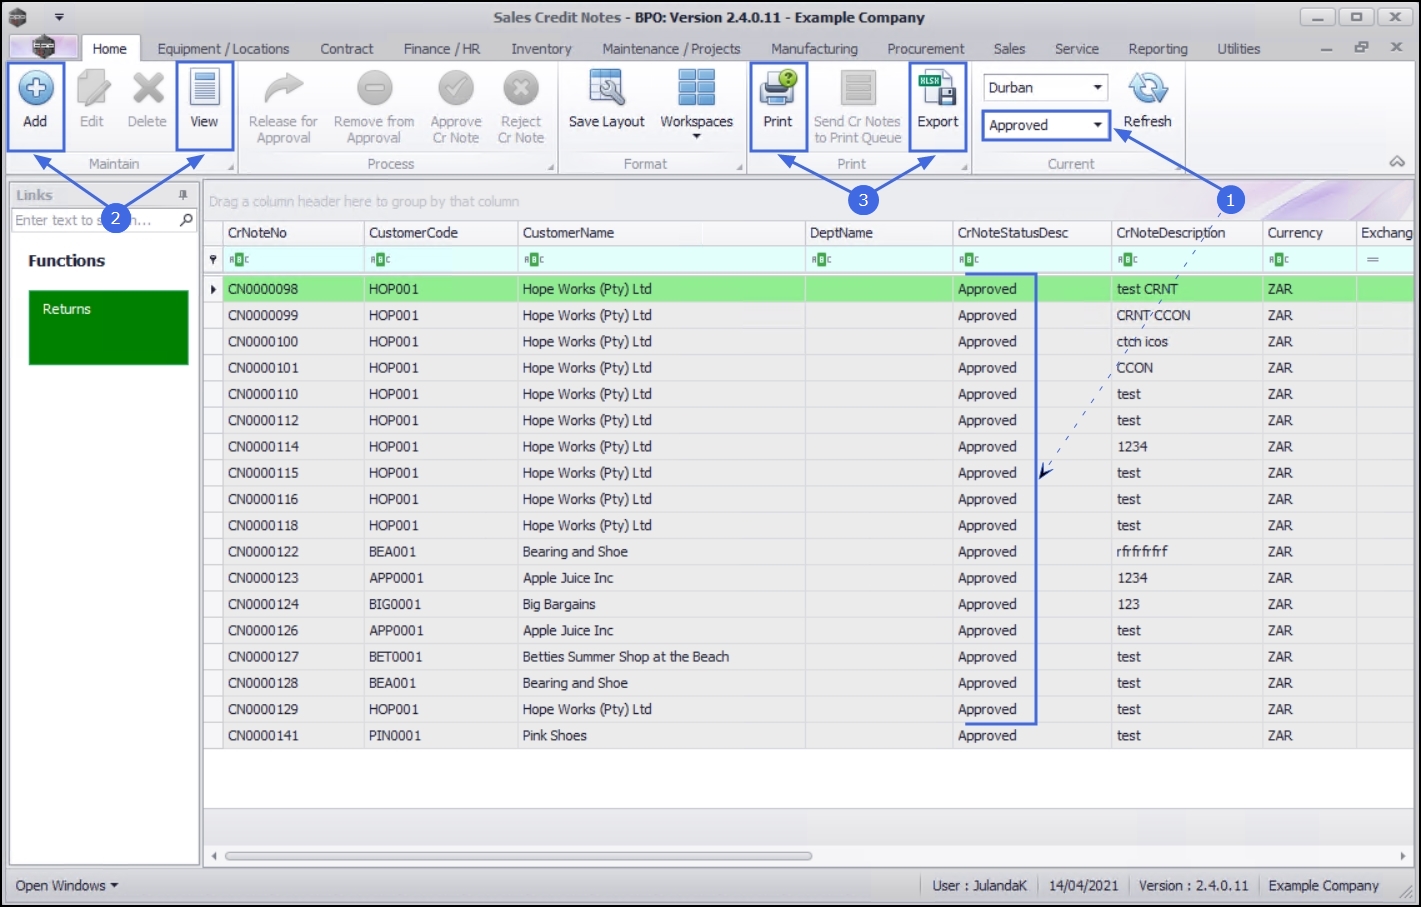The width and height of the screenshot is (1421, 907).
Task: Select credit note CN0000098 row
Action: click(x=809, y=289)
